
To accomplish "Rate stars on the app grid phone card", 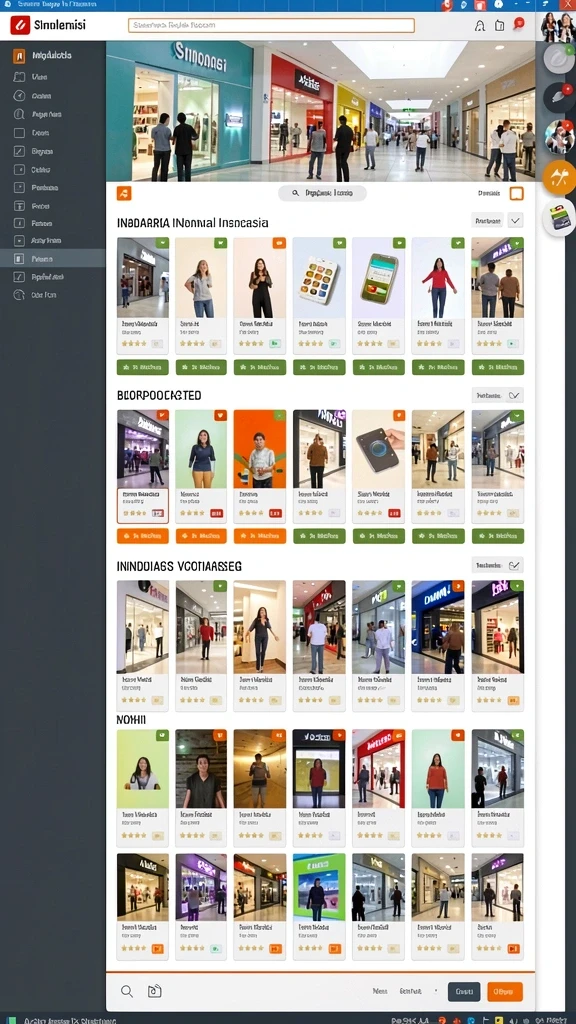I will click(311, 343).
